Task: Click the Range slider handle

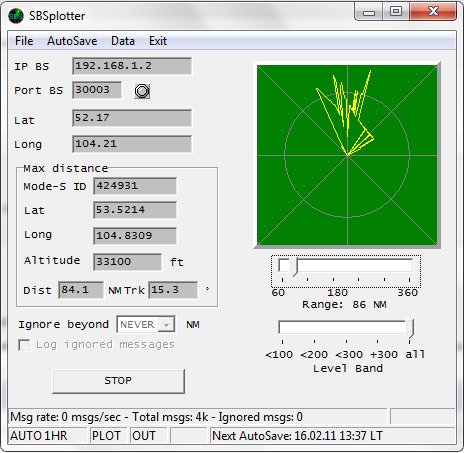Action: pos(294,267)
